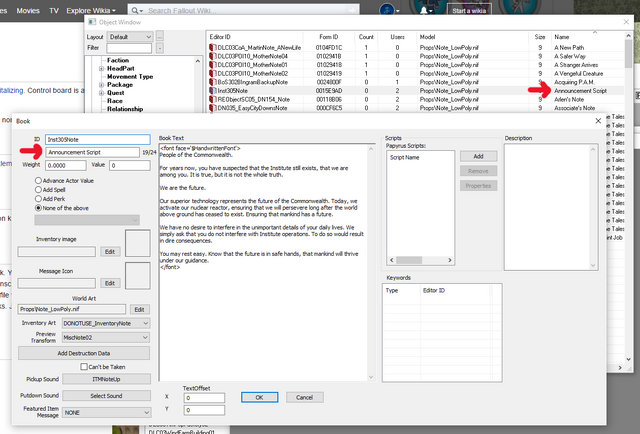Viewport: 640px width, 434px height.
Task: Select Movement Type in the object tree
Action: coord(130,76)
